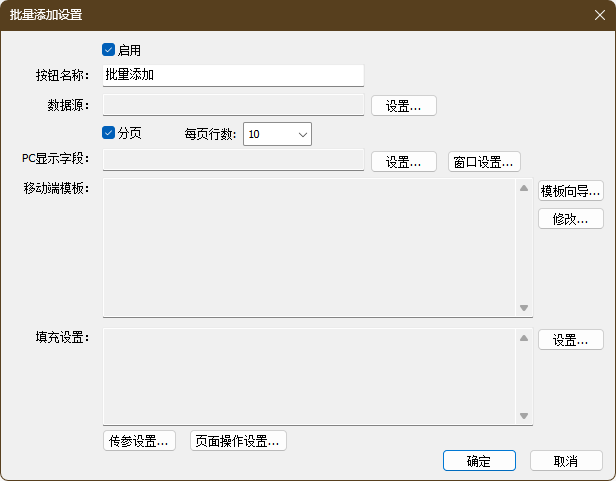Click inside the 移动端模板 text area
This screenshot has width=616, height=481.
click(x=309, y=247)
